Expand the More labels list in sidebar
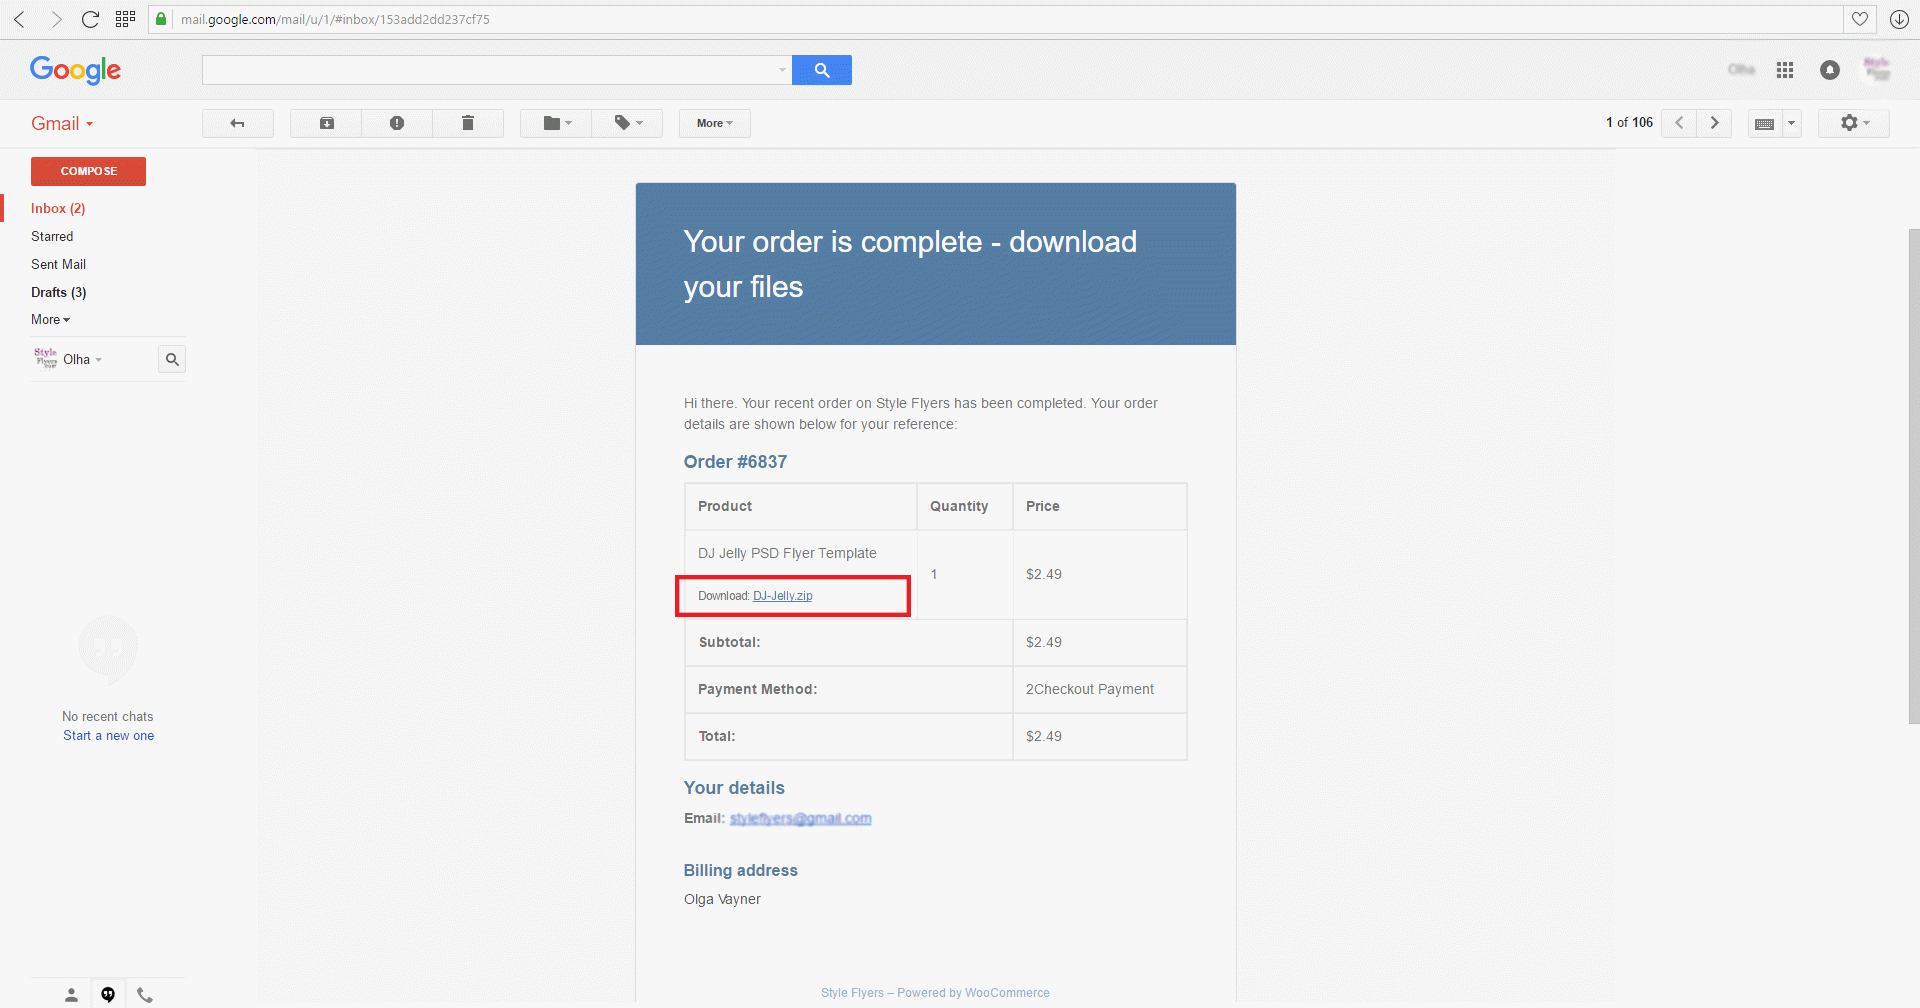1920x1008 pixels. pos(50,320)
